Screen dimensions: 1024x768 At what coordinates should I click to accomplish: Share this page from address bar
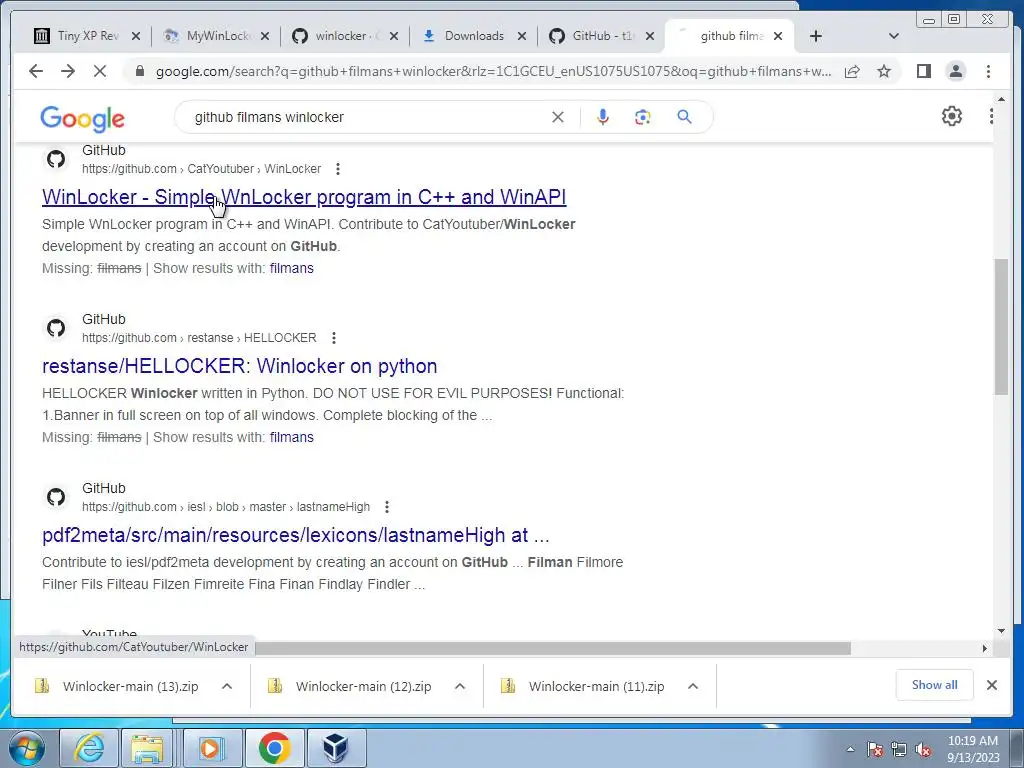coord(852,71)
